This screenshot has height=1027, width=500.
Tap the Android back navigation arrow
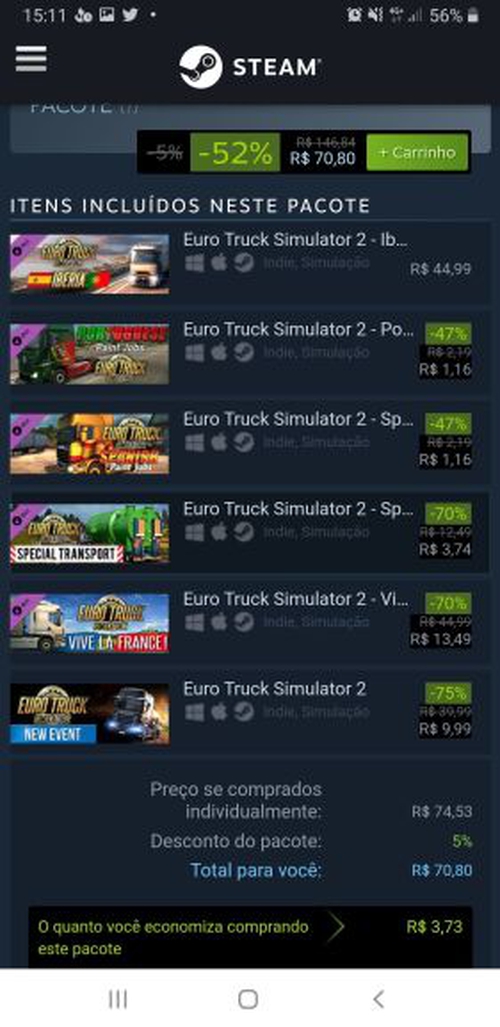pyautogui.click(x=378, y=999)
